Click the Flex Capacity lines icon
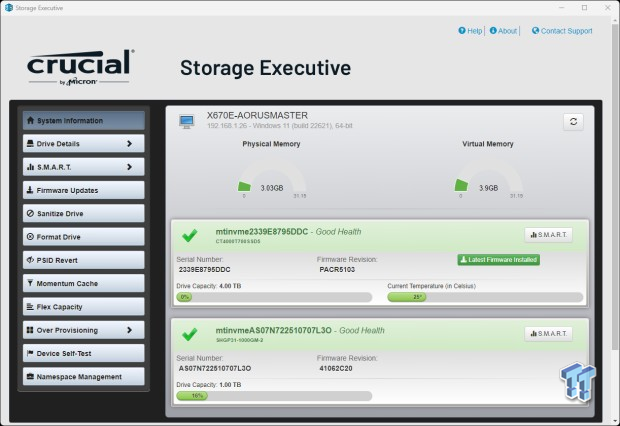This screenshot has width=620, height=426. tap(30, 307)
